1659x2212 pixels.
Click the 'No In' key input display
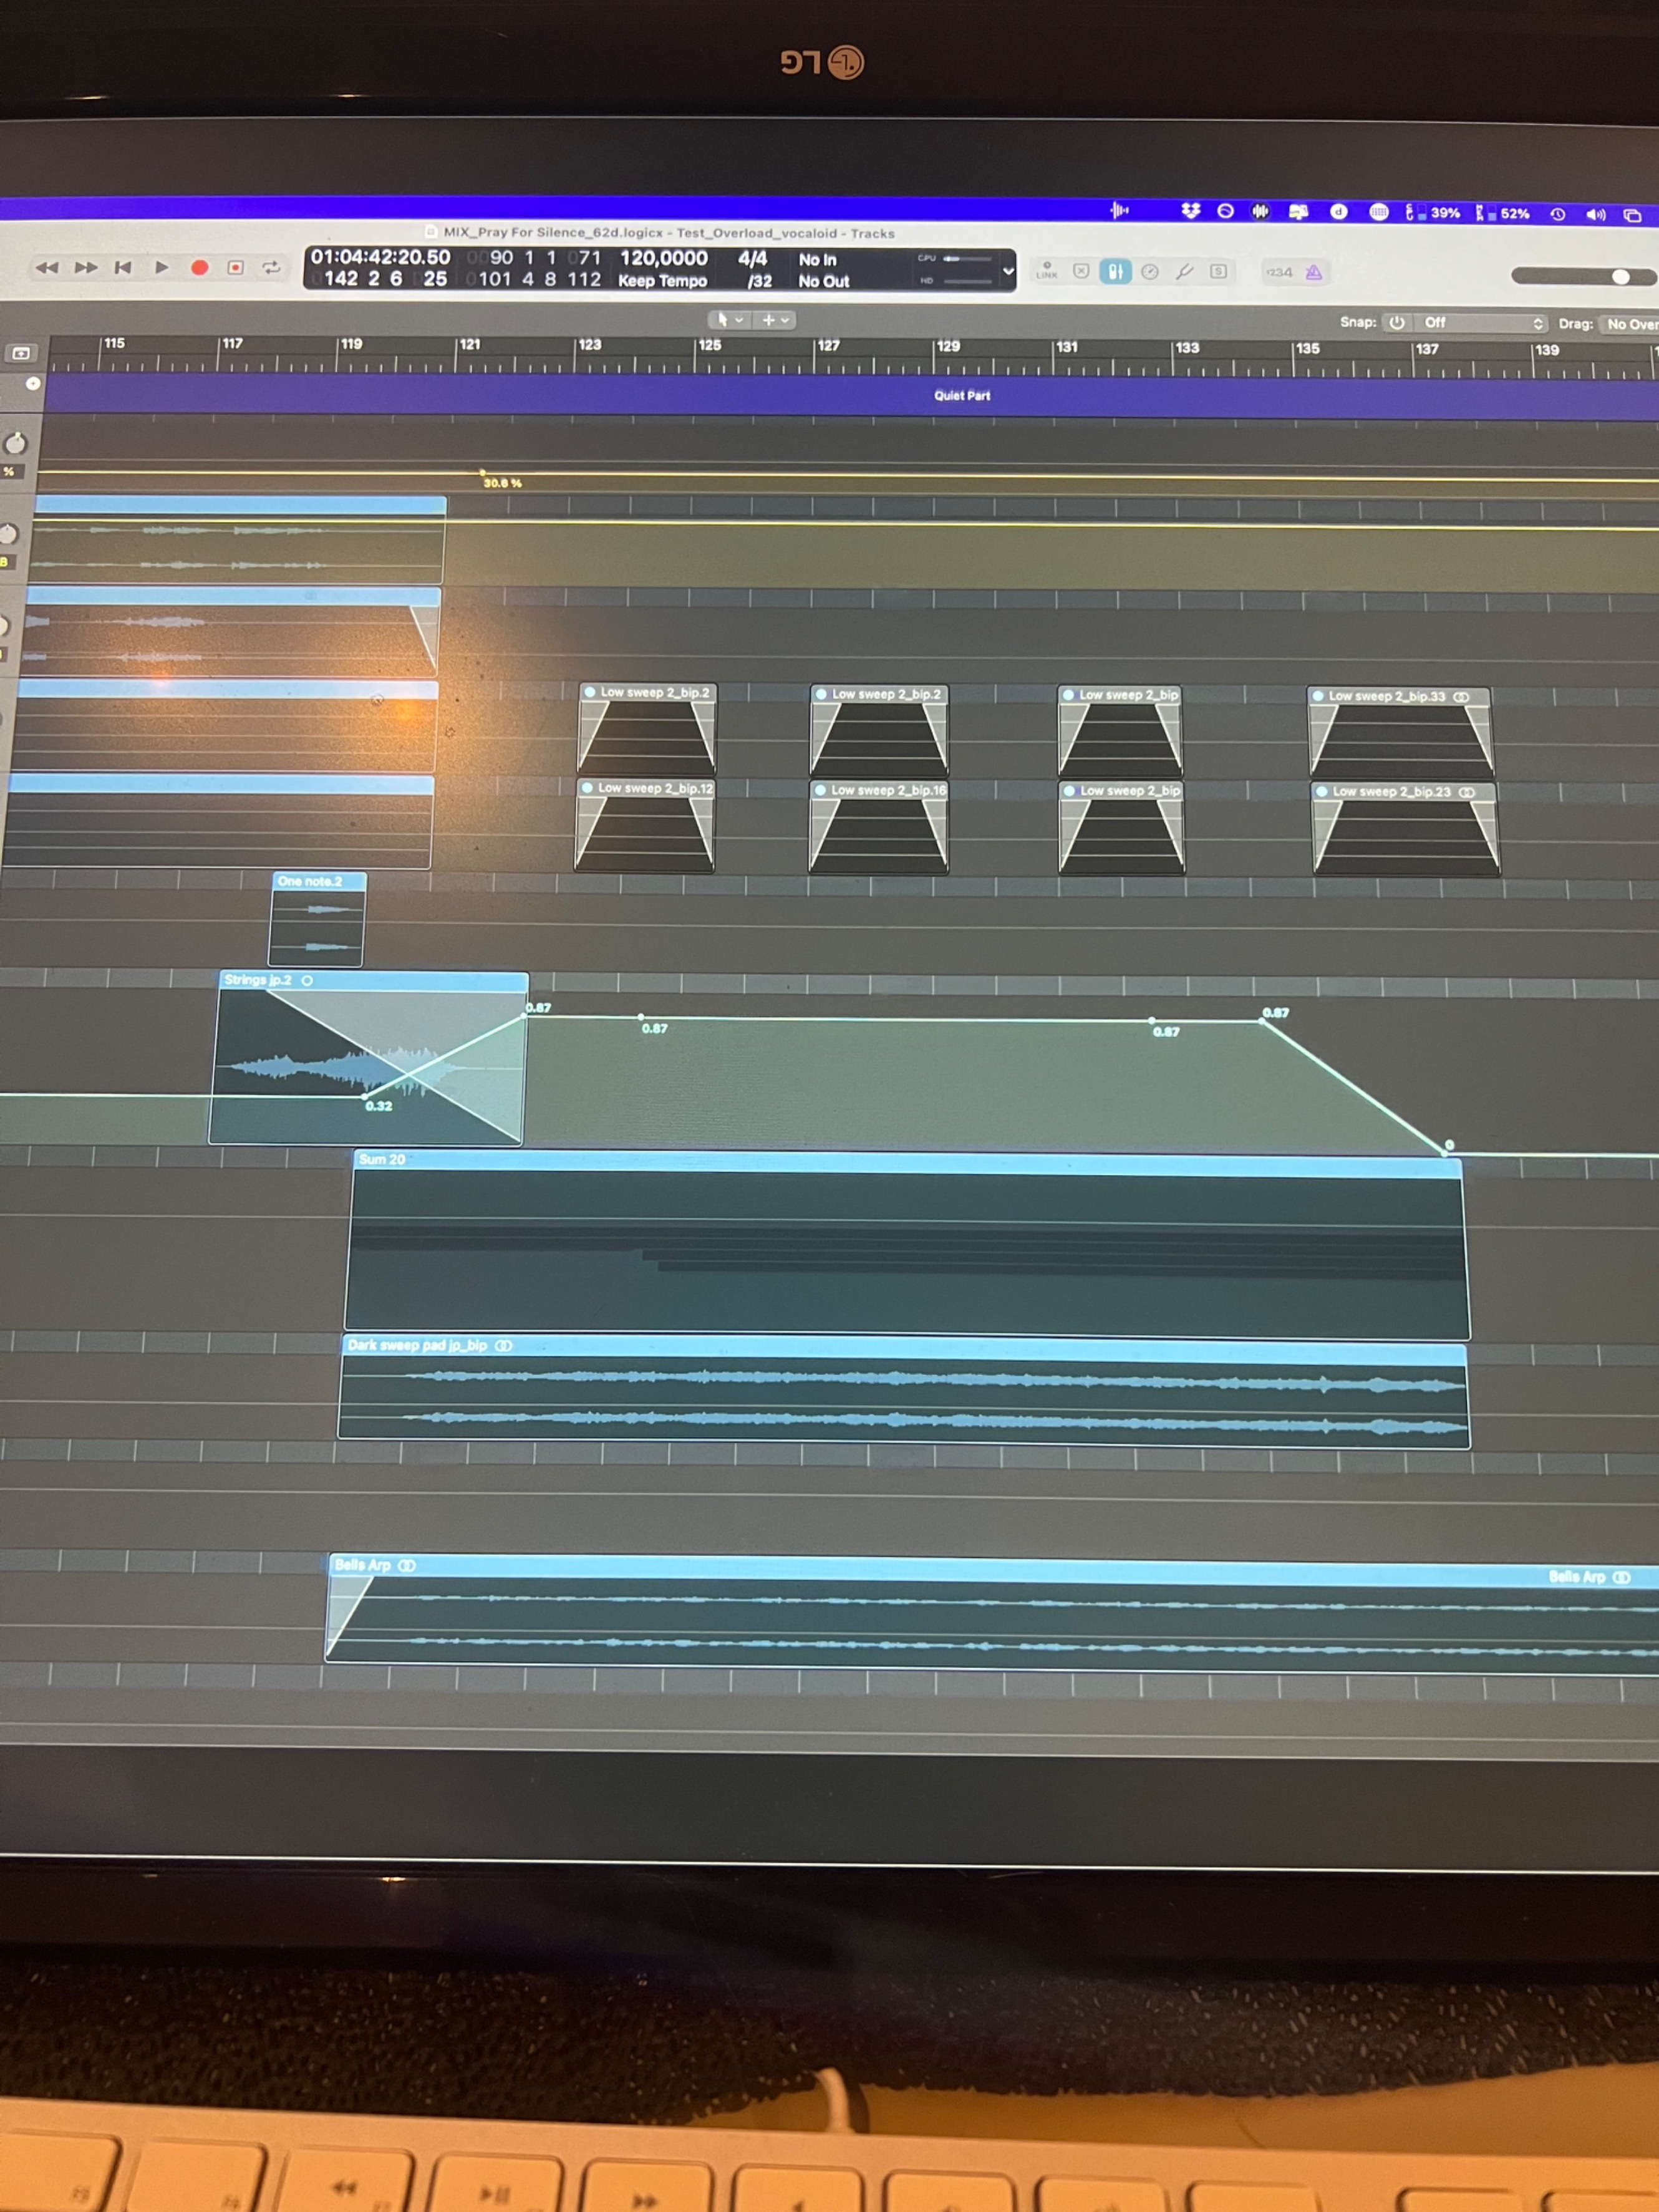pos(817,260)
